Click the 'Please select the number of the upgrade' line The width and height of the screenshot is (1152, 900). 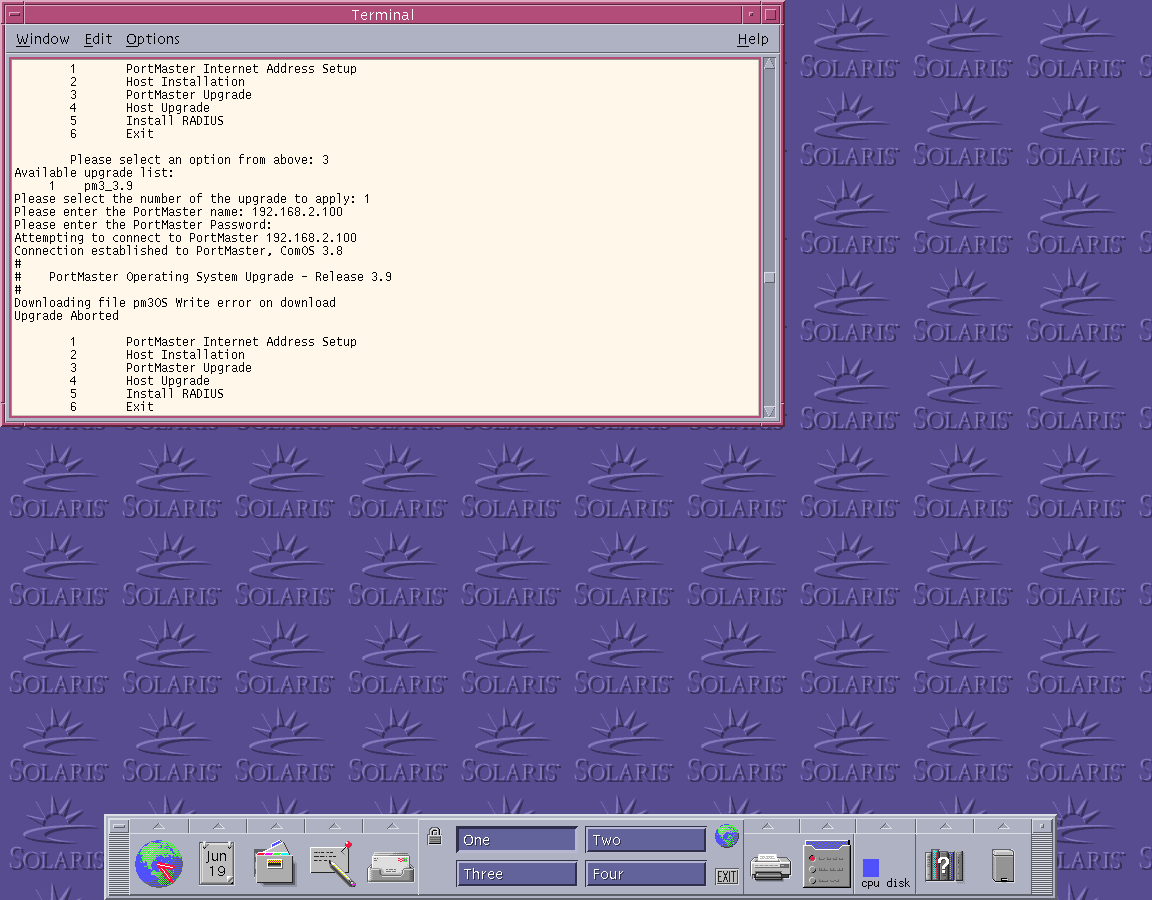pos(192,199)
